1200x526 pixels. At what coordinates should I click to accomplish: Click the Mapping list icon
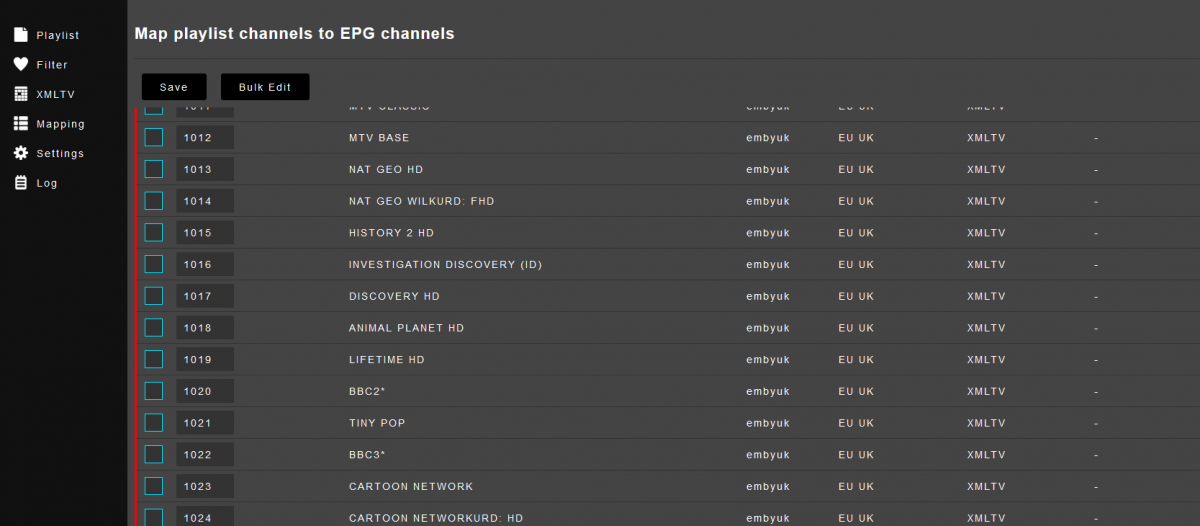coord(20,124)
